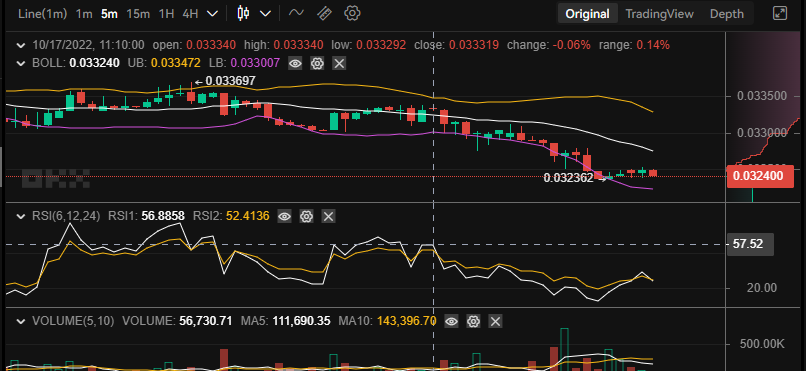Click the MA5 value 111,690.35
This screenshot has height=371, width=806.
tap(301, 322)
